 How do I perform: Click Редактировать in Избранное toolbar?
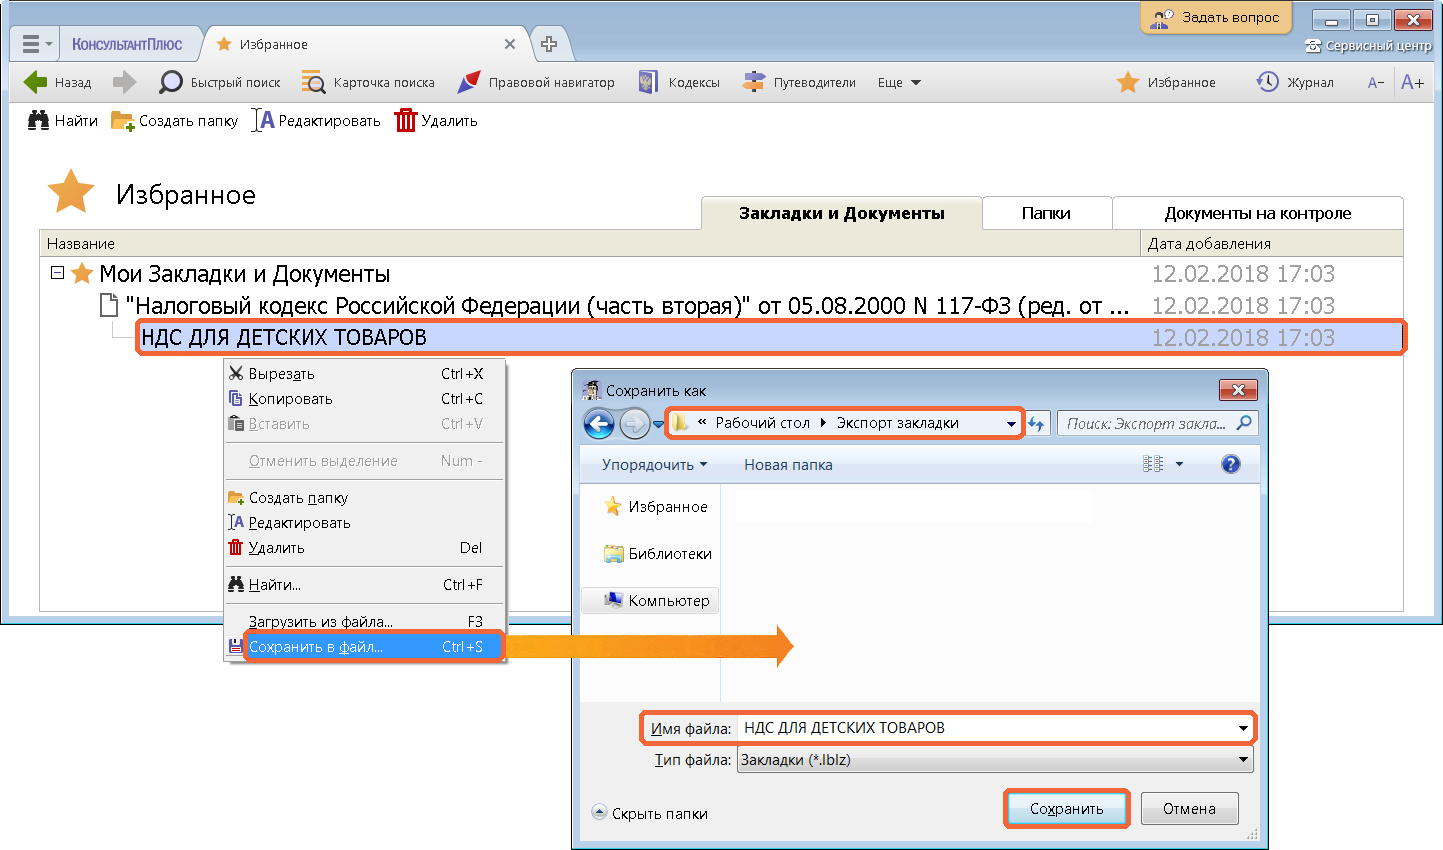(316, 120)
